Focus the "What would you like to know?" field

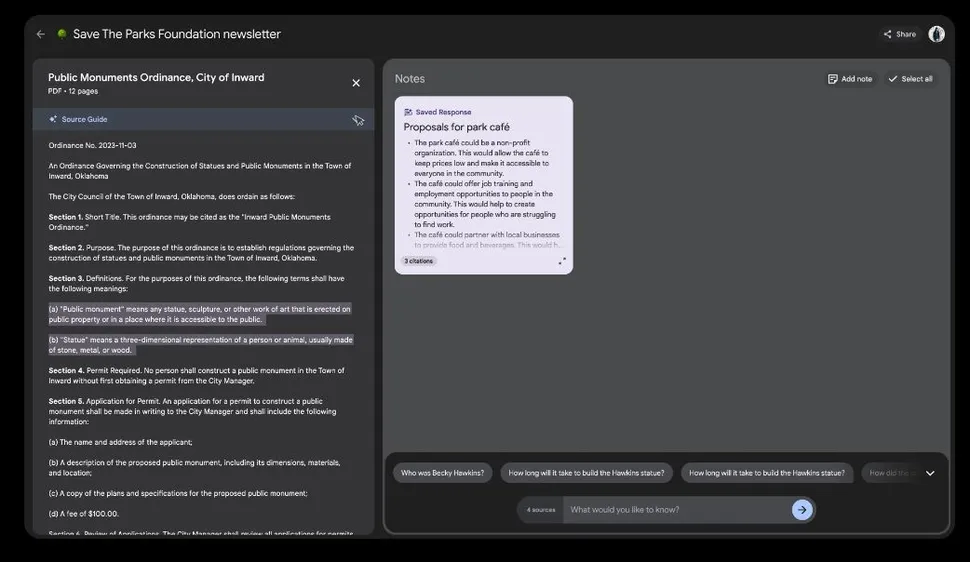tap(677, 510)
